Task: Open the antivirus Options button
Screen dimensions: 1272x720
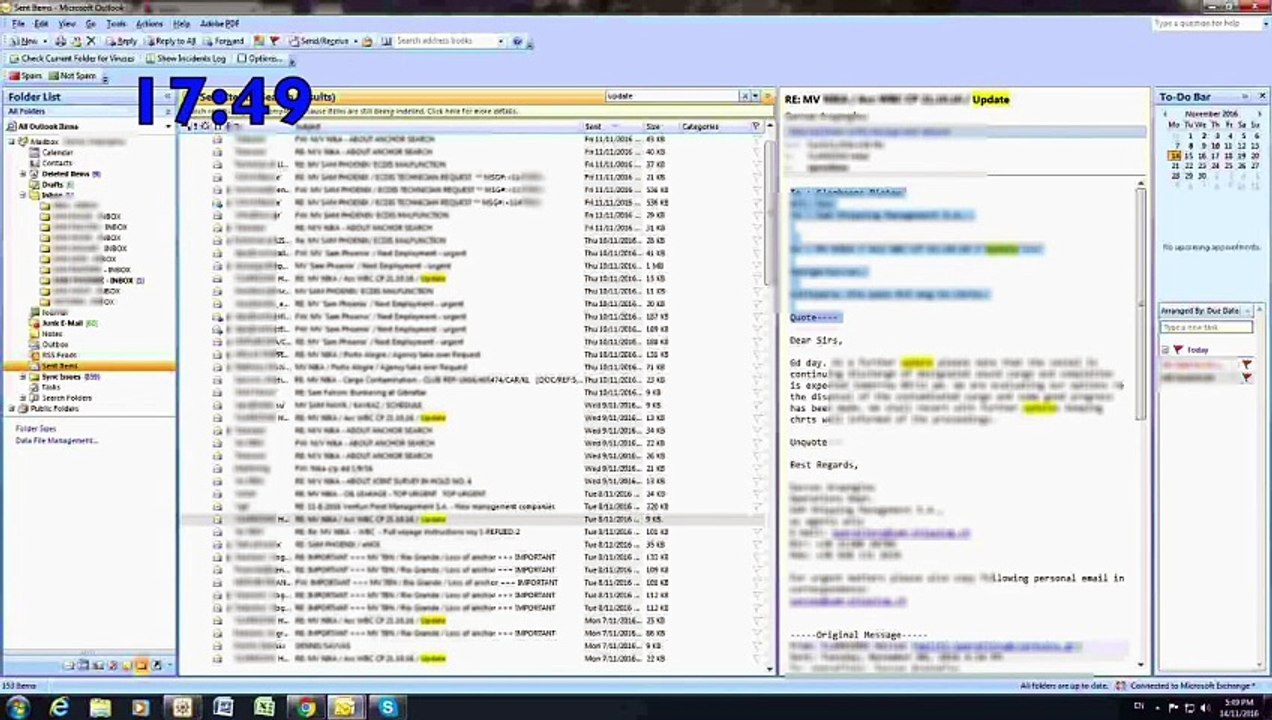Action: [x=260, y=58]
